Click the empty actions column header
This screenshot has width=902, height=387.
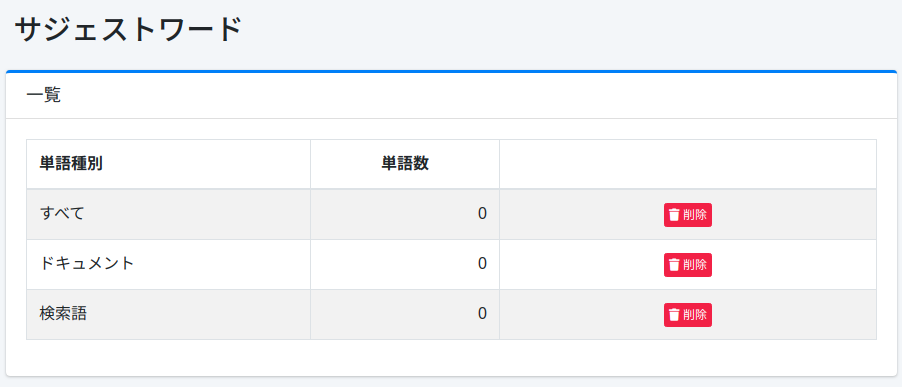pyautogui.click(x=688, y=164)
